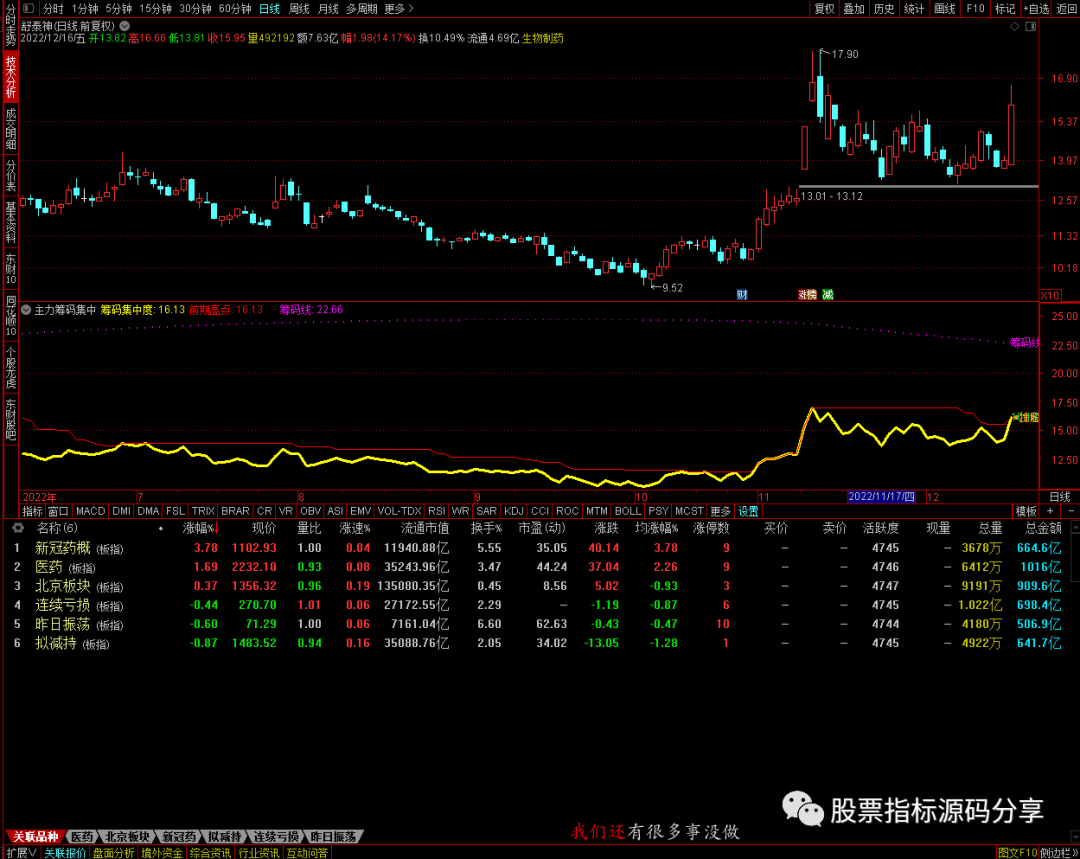Image resolution: width=1080 pixels, height=859 pixels.
Task: Toggle the left sidebar panel icon
Action: pos(28,8)
